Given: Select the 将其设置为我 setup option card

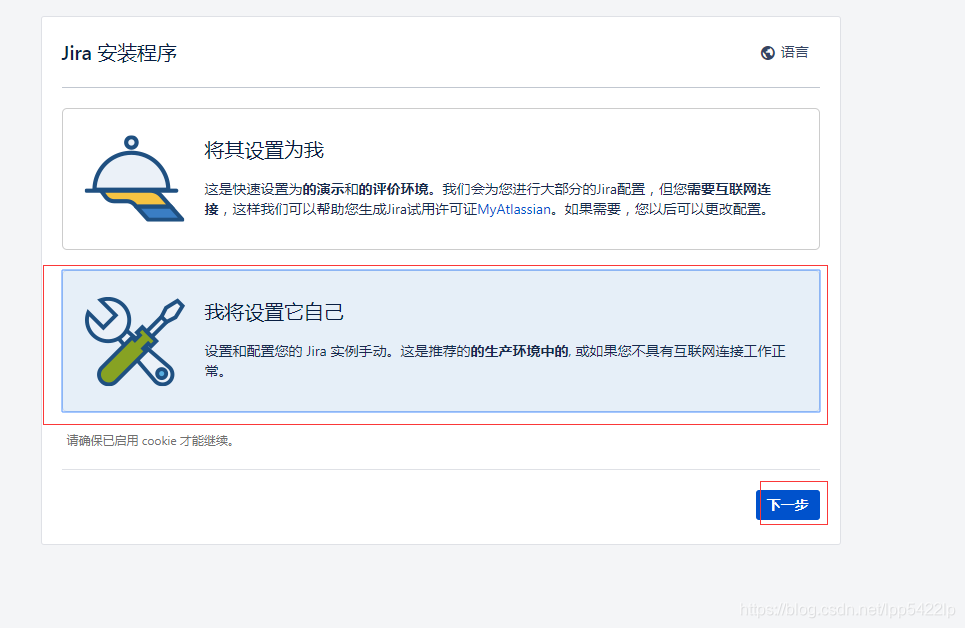Looking at the screenshot, I should click(x=441, y=179).
